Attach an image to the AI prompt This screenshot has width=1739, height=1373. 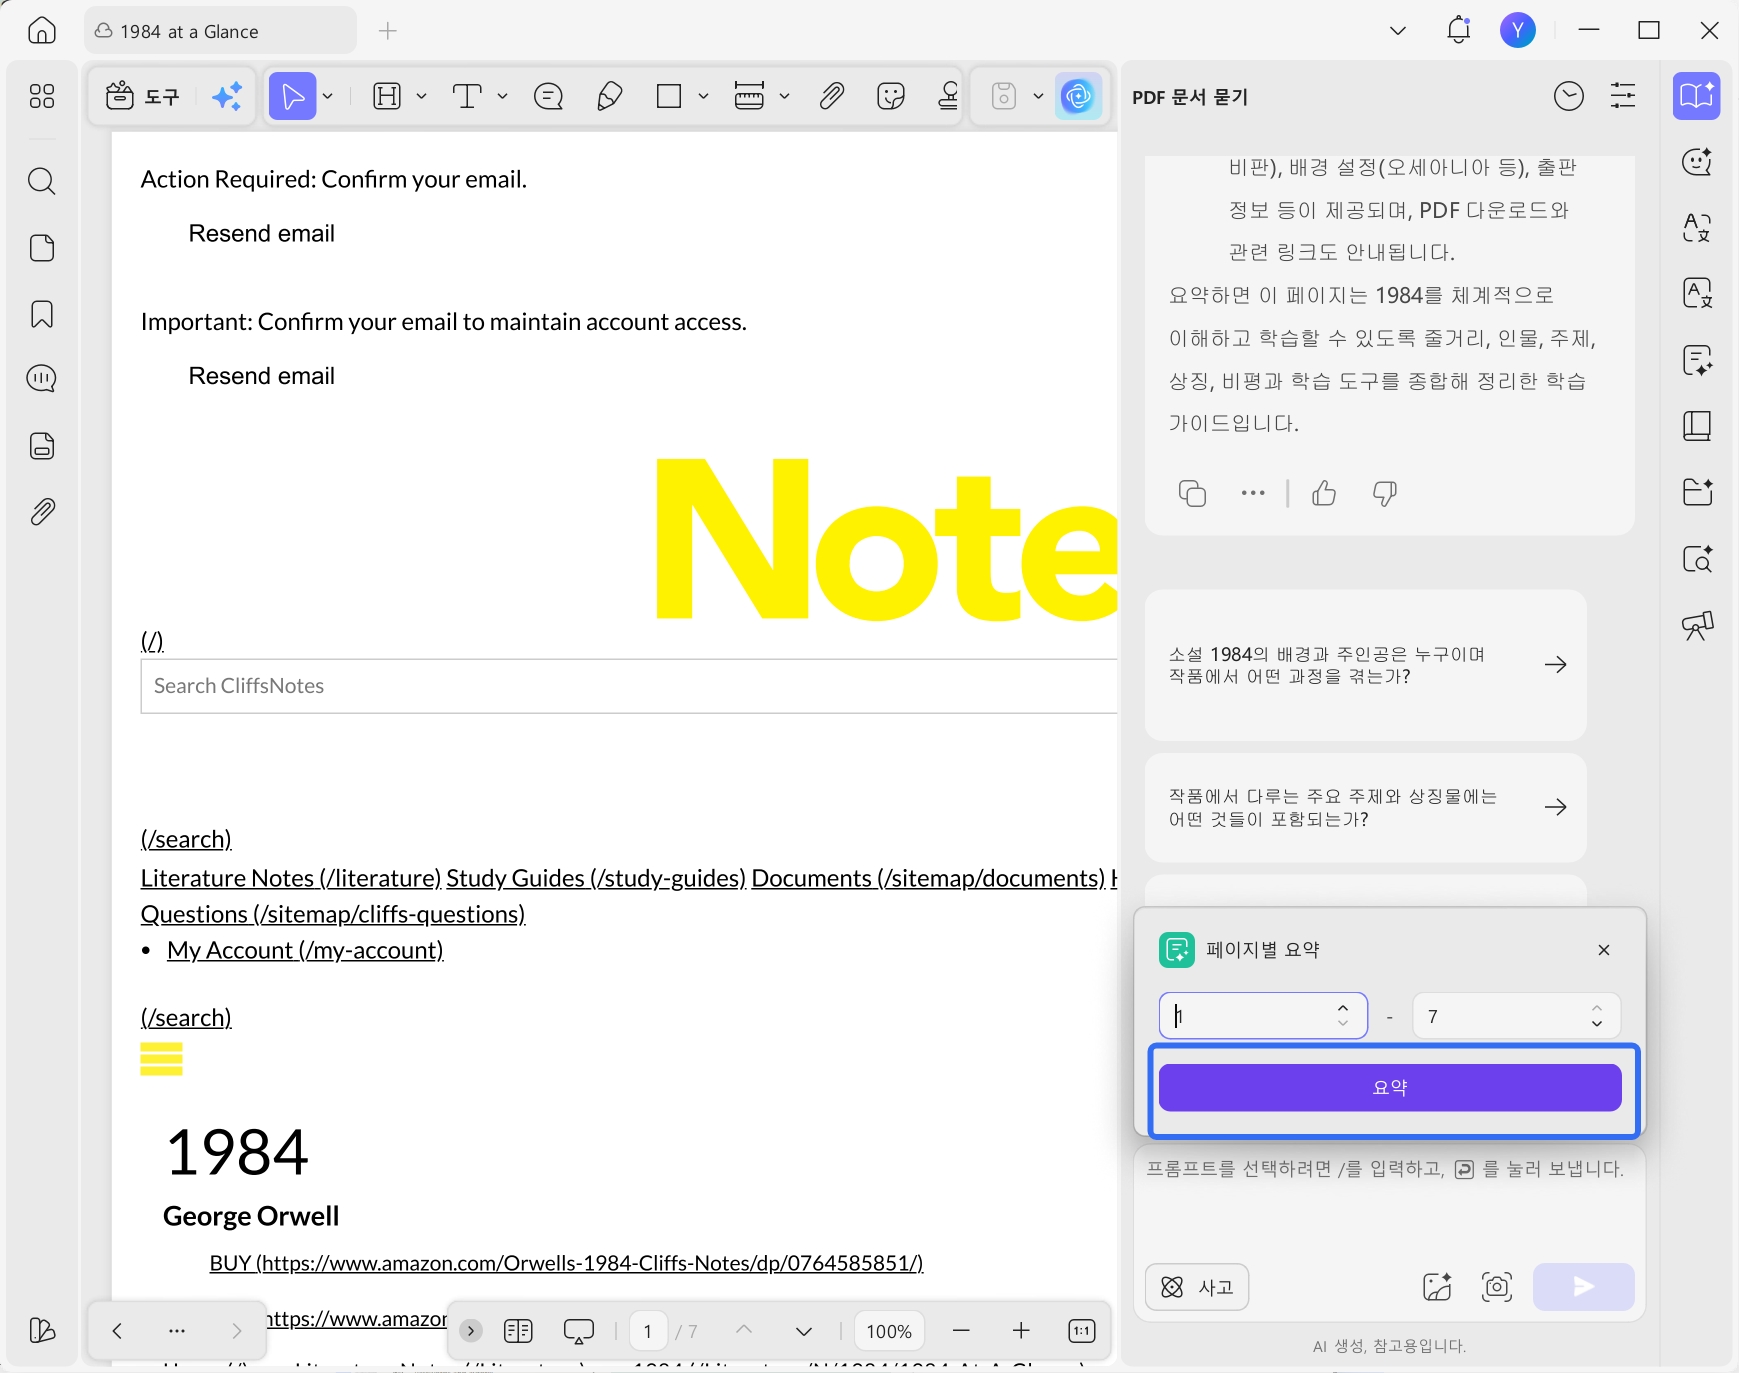(x=1437, y=1287)
